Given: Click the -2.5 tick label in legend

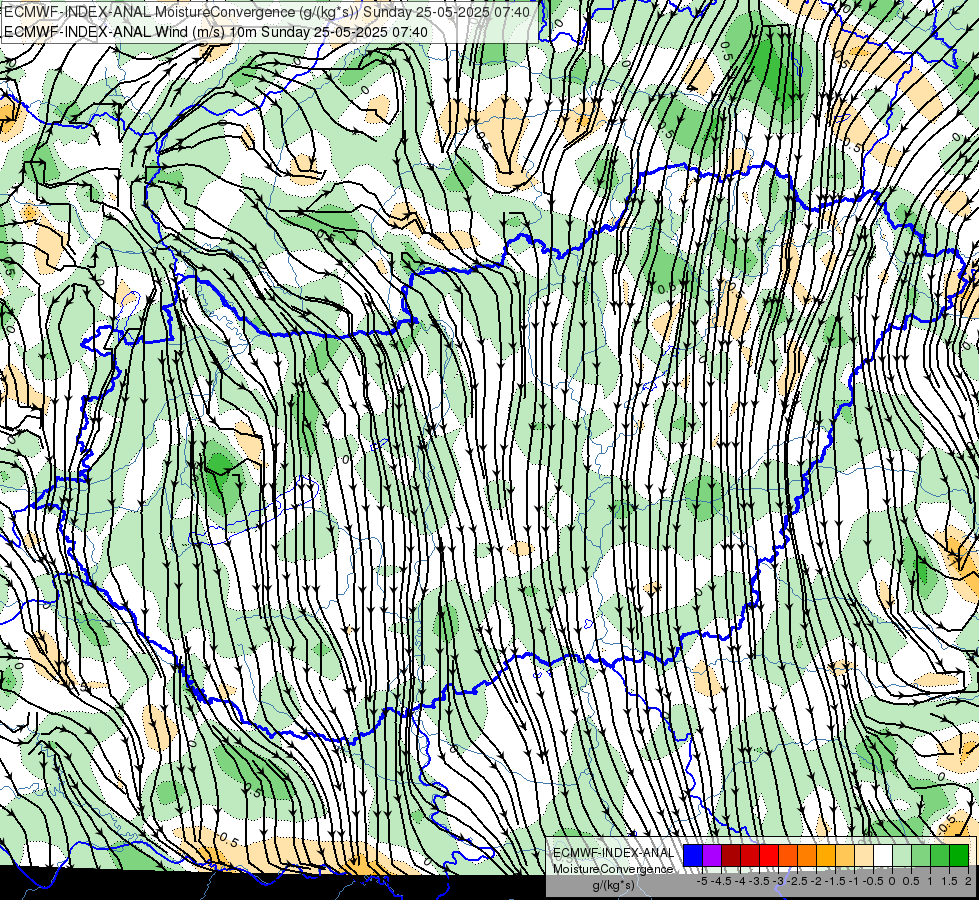Looking at the screenshot, I should pos(797,881).
